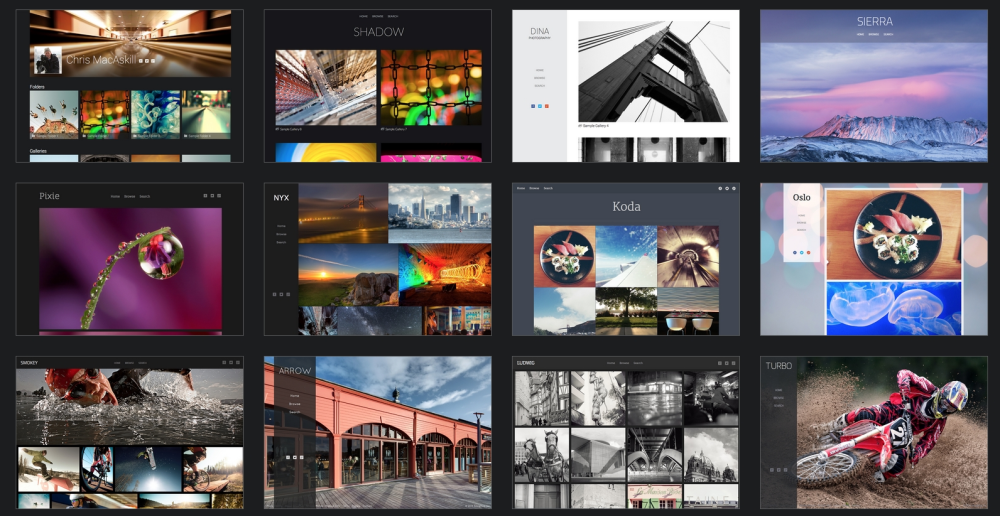Select the Chris MacAskill theme preview

[x=129, y=86]
